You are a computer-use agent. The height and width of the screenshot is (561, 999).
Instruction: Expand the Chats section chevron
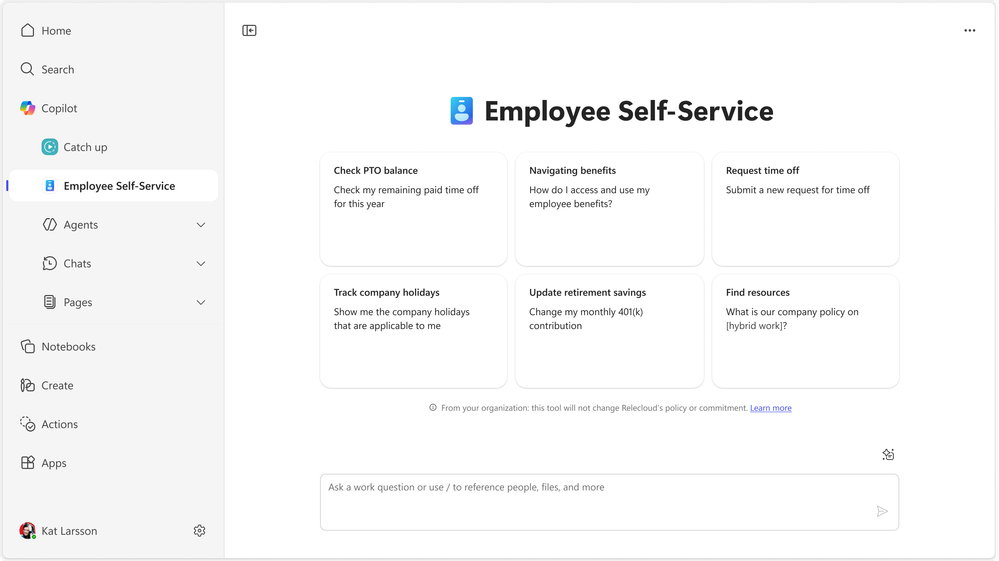coord(200,264)
